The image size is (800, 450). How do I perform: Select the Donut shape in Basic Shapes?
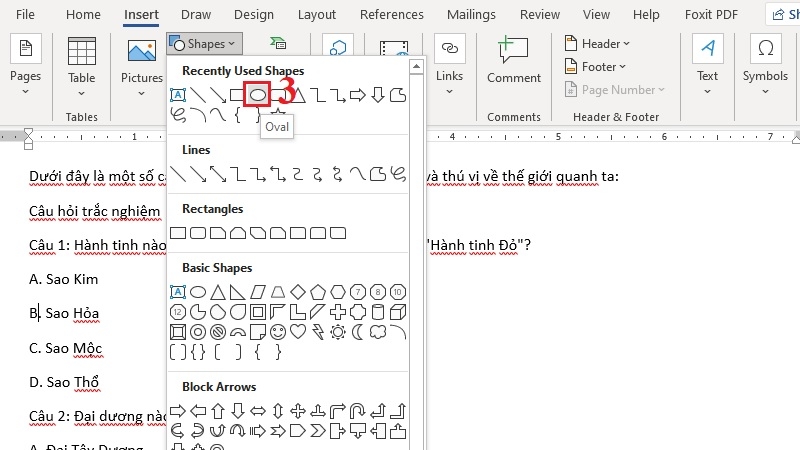coord(198,332)
